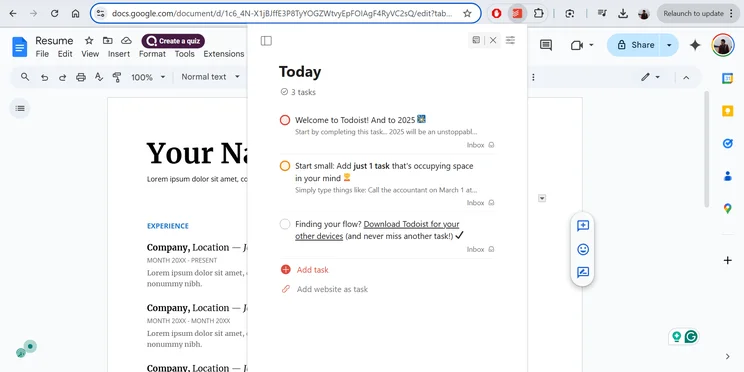This screenshot has width=744, height=372.
Task: Open the 100% zoom dropdown
Action: coord(148,77)
